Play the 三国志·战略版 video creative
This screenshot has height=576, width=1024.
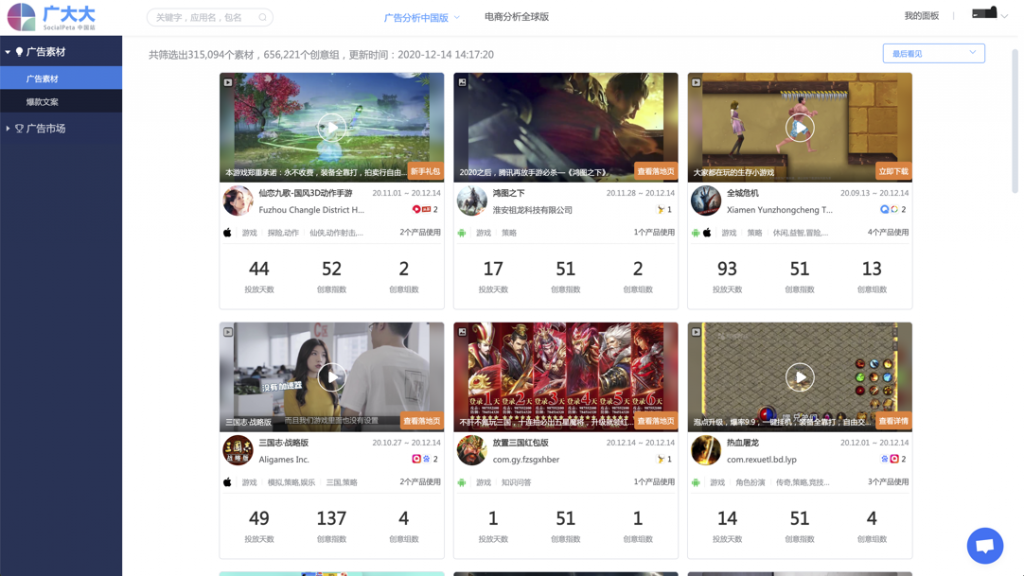click(x=332, y=377)
